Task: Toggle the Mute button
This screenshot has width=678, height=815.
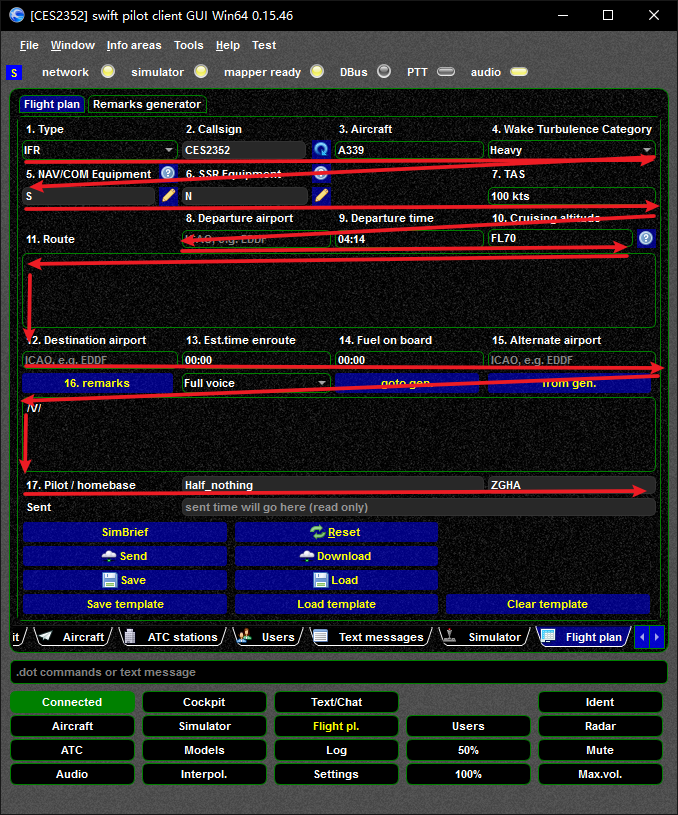Action: click(600, 750)
